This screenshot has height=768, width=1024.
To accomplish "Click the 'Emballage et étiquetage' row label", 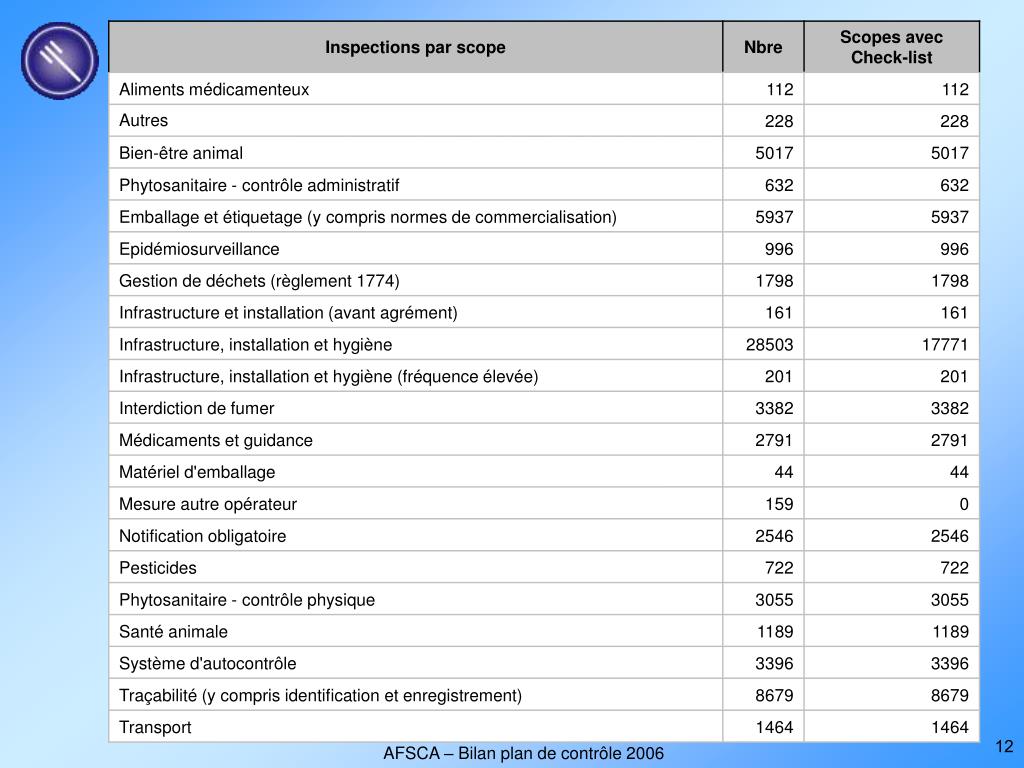I will [368, 217].
